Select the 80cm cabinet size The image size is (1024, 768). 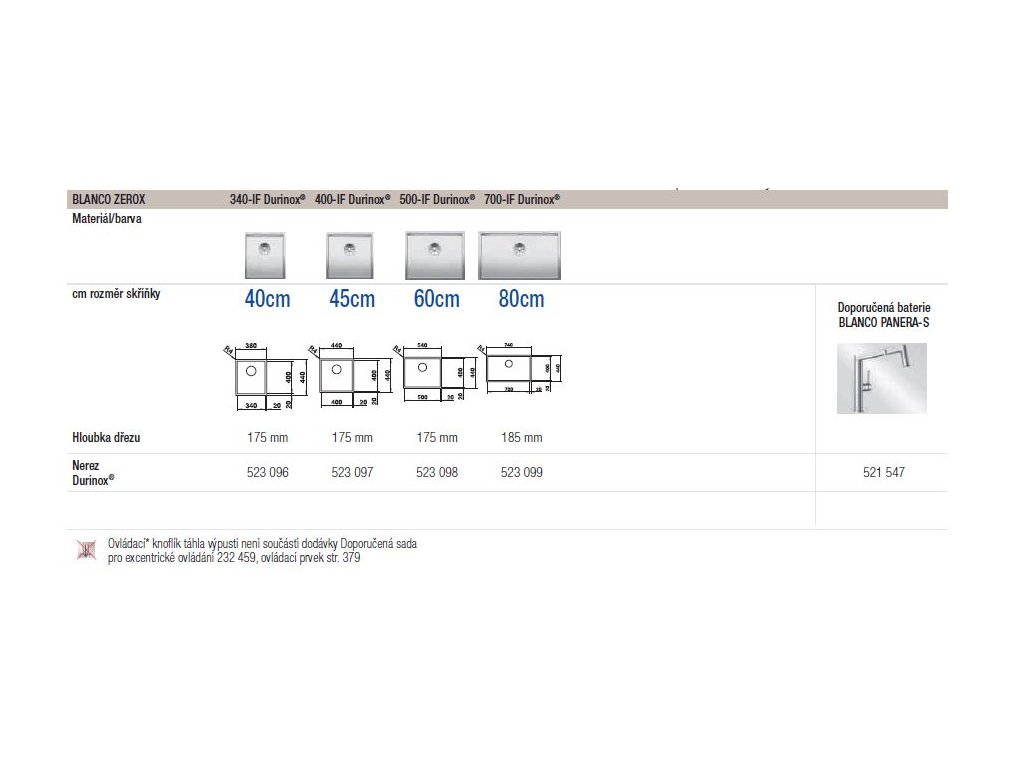pyautogui.click(x=521, y=299)
